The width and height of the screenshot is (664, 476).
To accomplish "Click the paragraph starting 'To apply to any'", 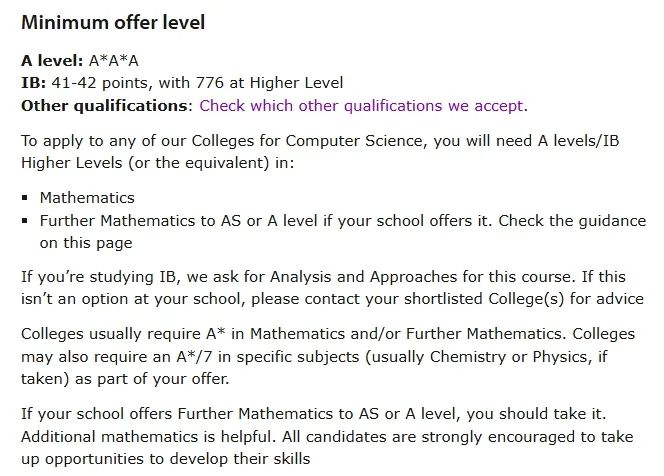I will pos(320,152).
